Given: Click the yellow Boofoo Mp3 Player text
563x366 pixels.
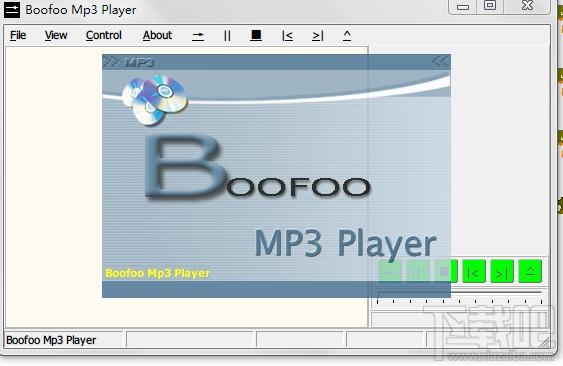Looking at the screenshot, I should pyautogui.click(x=157, y=273).
